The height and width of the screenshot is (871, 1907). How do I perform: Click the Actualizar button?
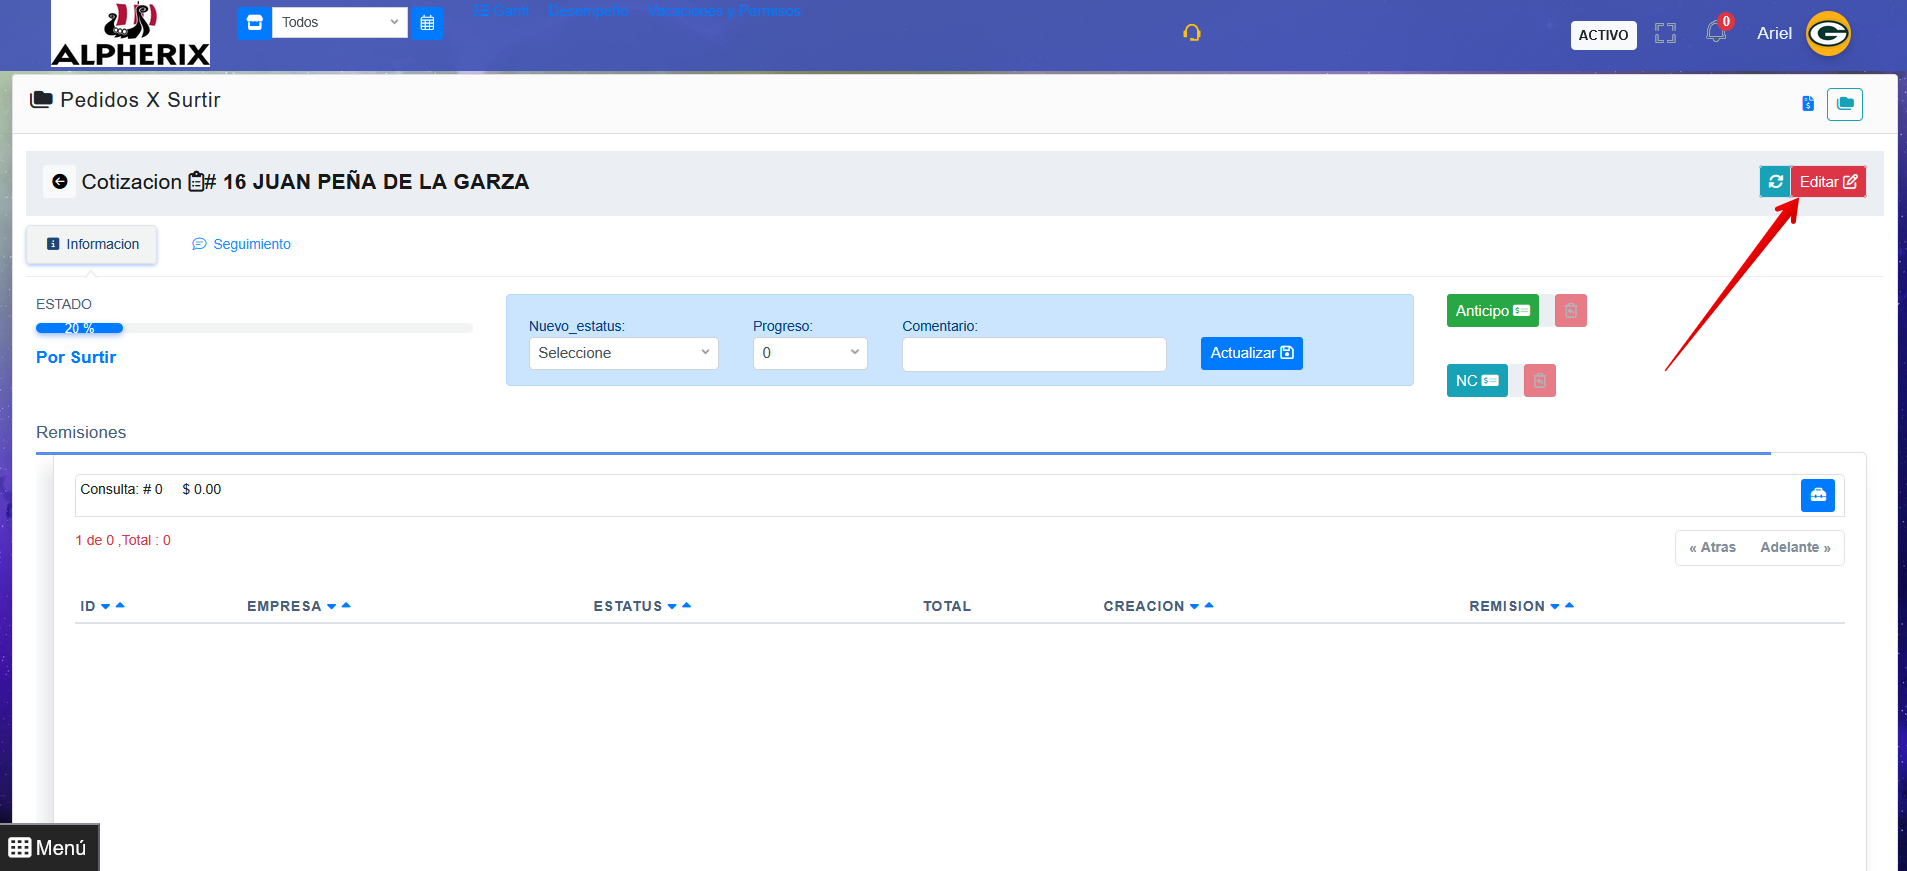point(1251,353)
